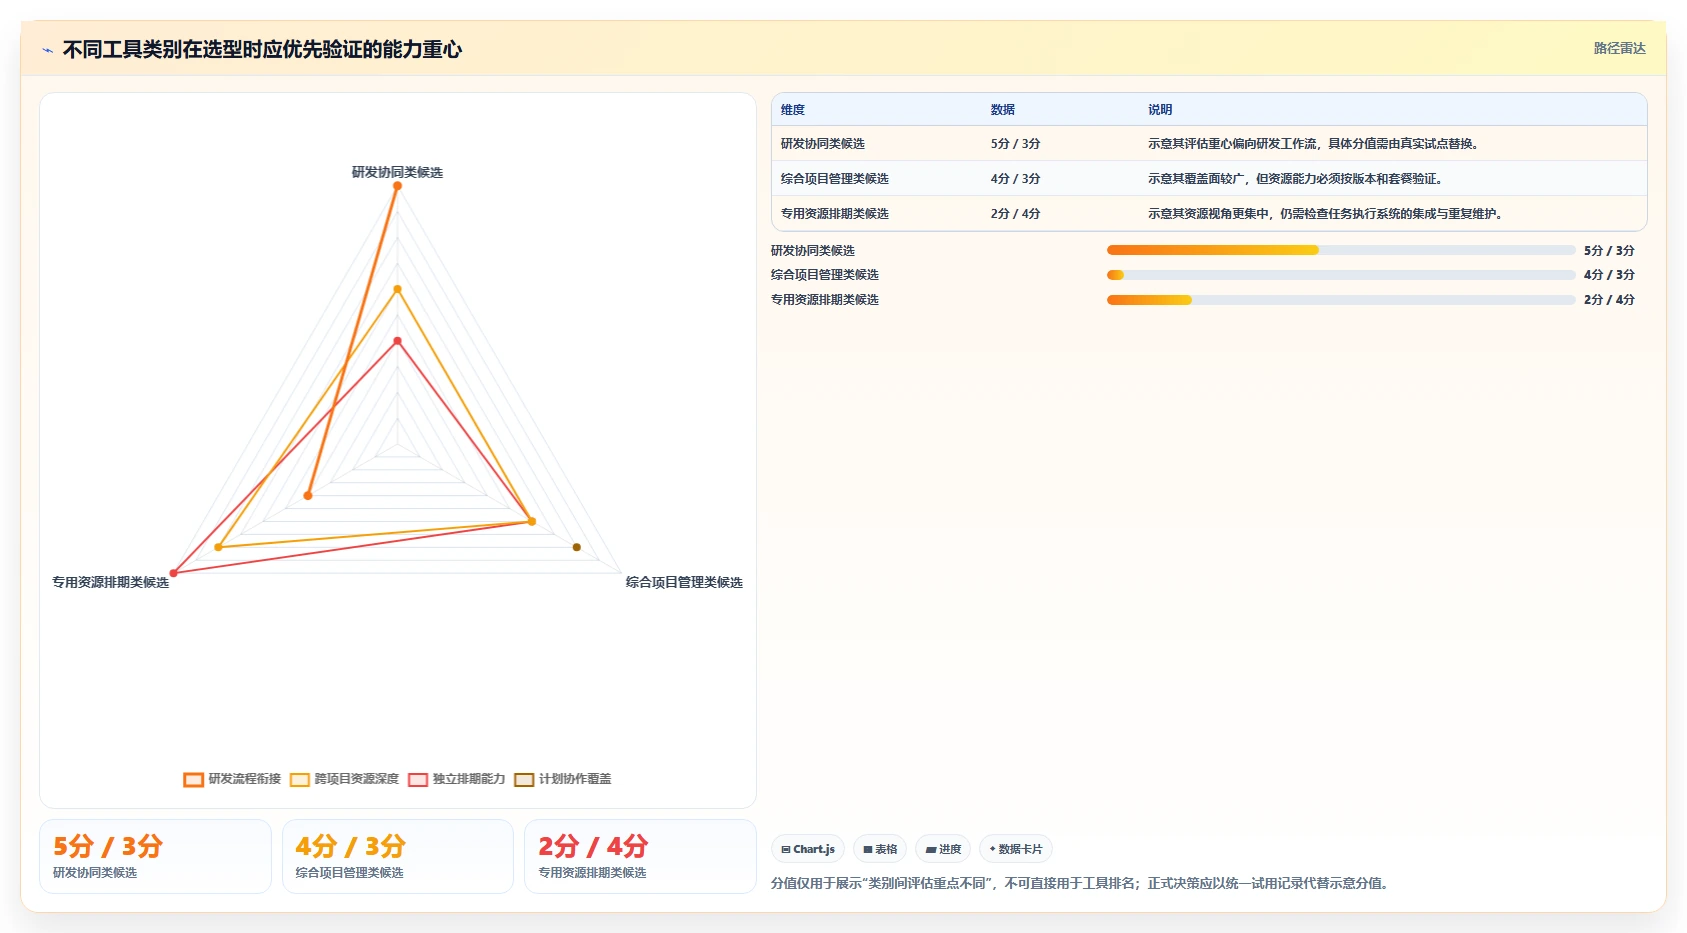Click the 表格 chip
Viewport: 1687px width, 933px height.
(880, 849)
